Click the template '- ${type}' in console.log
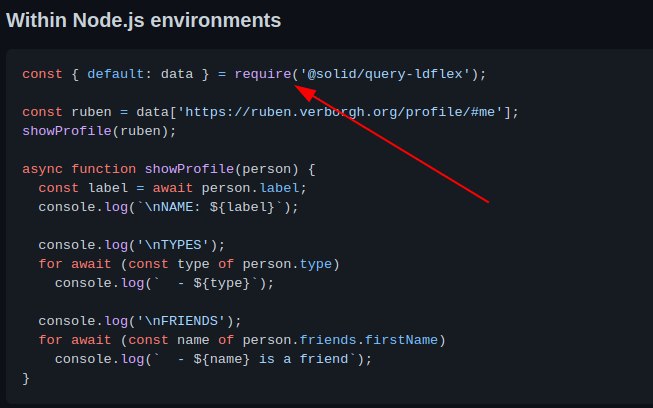The image size is (653, 408). (x=206, y=284)
